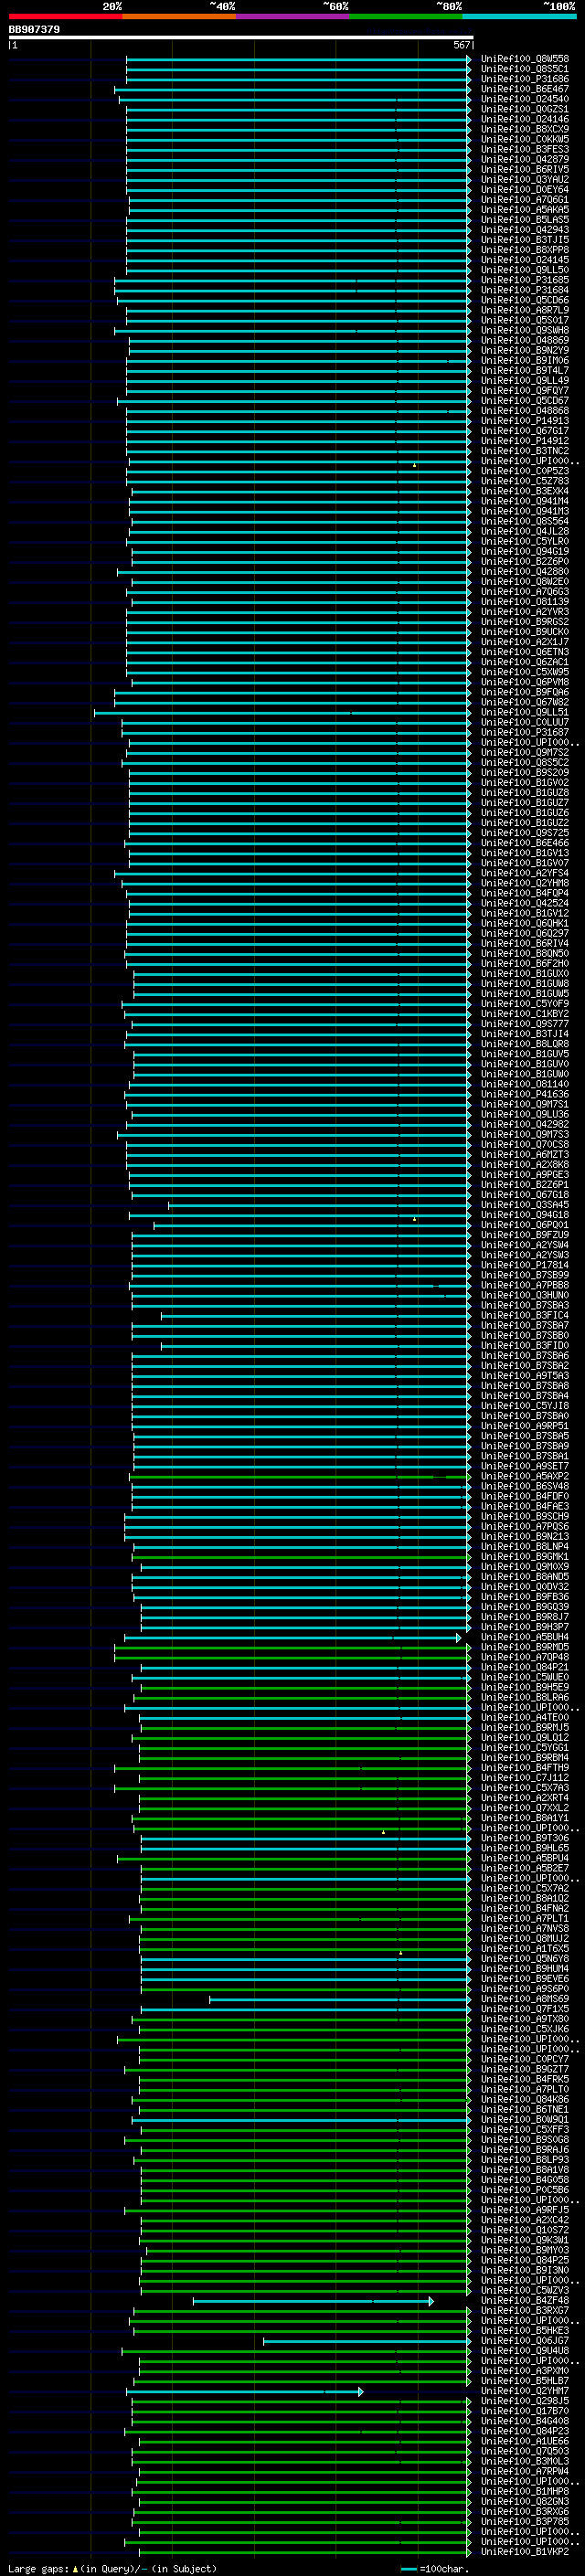
Task: Click the '=100char.' scale legend
Action: (443, 2568)
